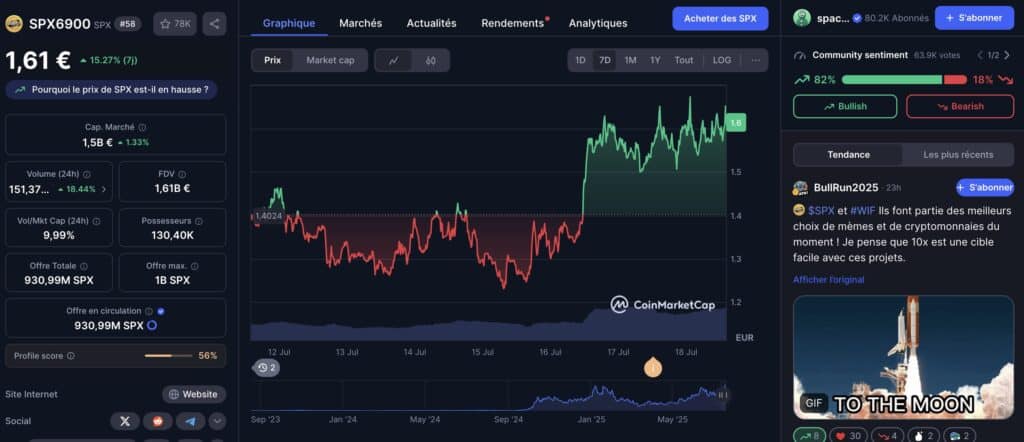
Task: Switch chart to Market cap view
Action: [x=330, y=61]
